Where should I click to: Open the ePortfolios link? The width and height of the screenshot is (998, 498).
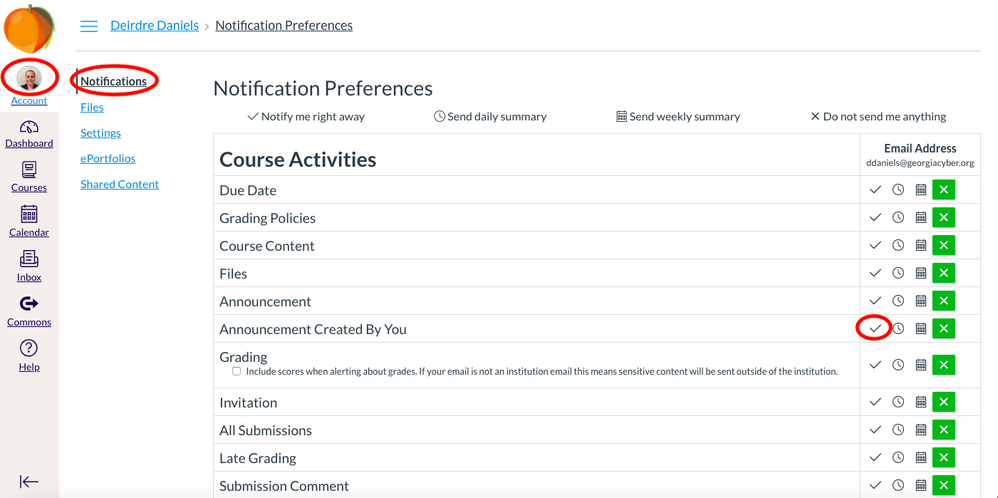click(108, 159)
